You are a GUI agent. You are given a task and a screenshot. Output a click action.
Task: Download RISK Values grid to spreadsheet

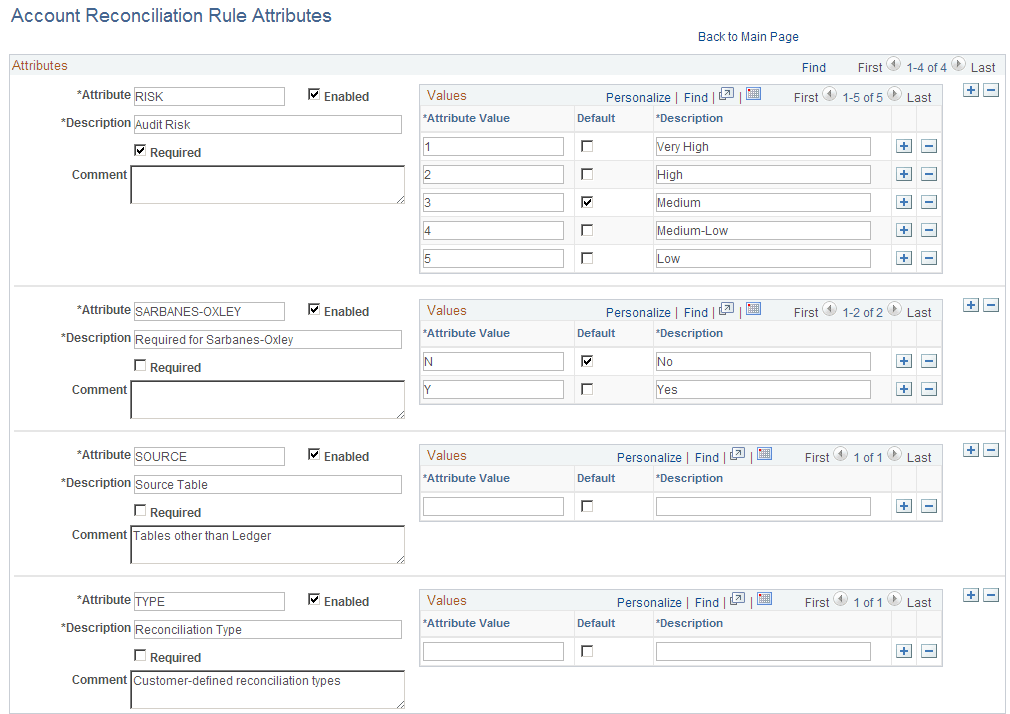[x=753, y=95]
